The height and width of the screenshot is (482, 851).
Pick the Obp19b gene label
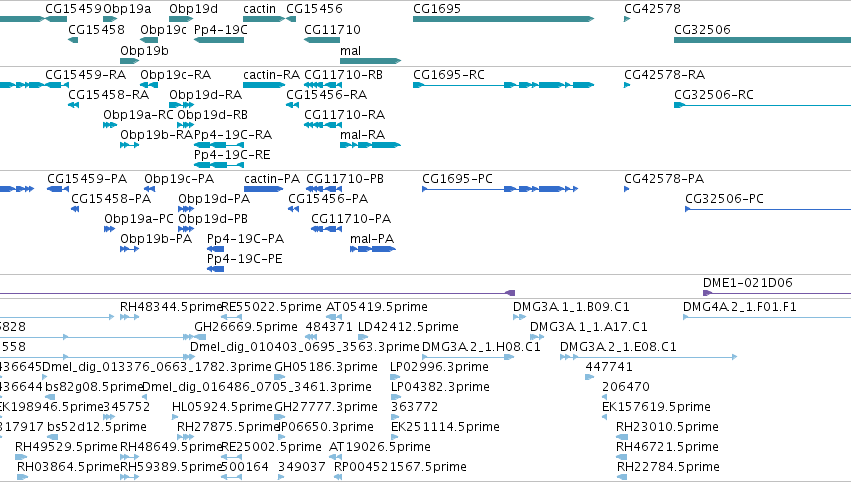click(x=144, y=50)
